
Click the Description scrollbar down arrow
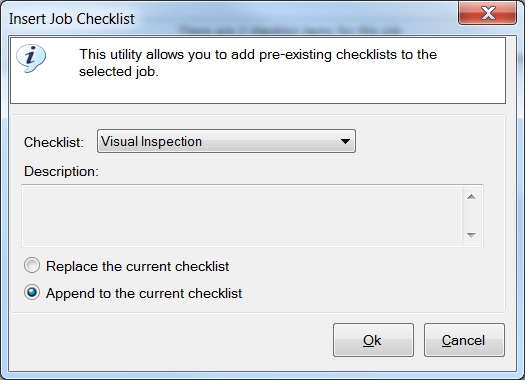click(471, 235)
